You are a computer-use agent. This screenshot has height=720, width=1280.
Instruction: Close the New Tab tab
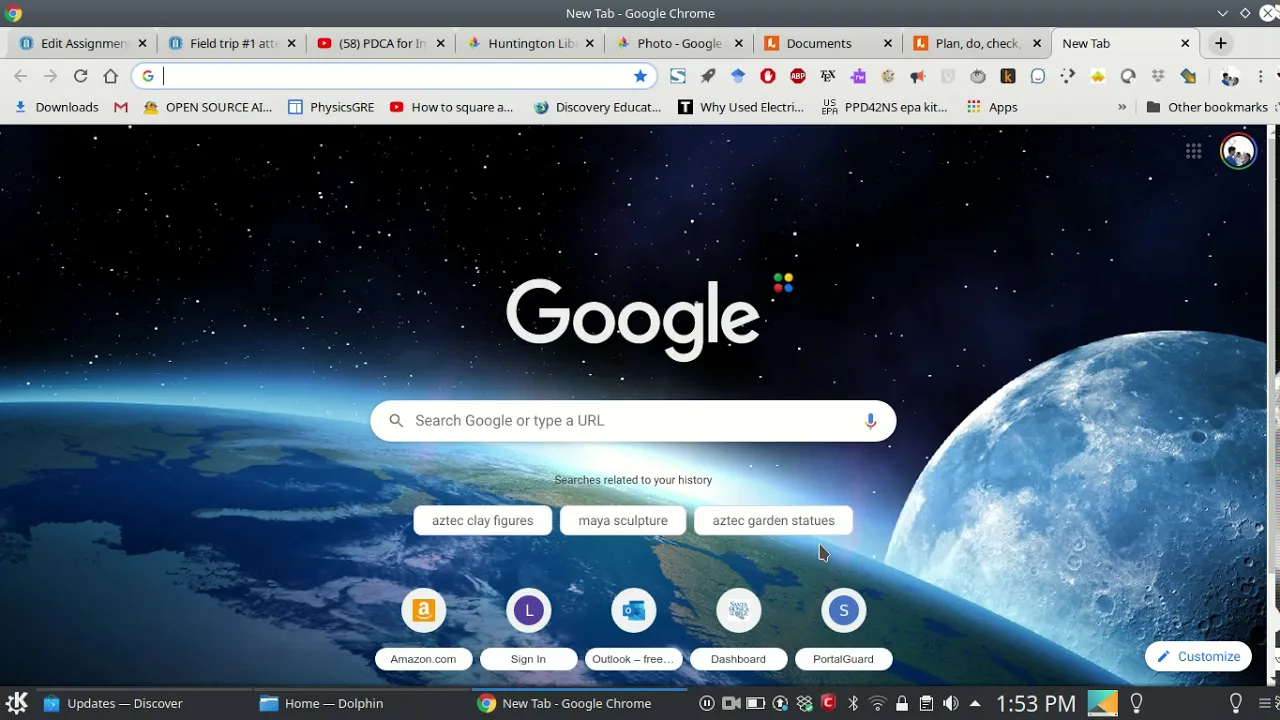click(1185, 43)
